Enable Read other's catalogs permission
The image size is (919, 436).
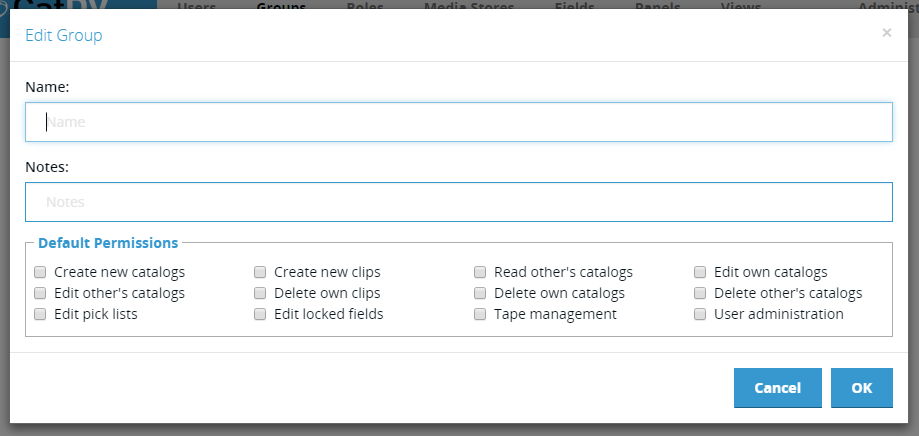480,272
